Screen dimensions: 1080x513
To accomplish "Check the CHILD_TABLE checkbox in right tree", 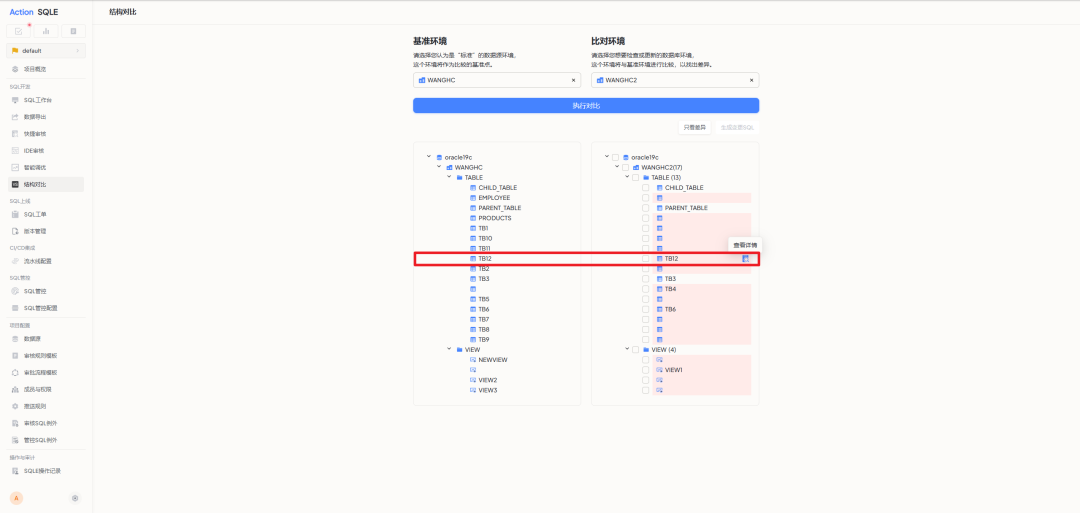I will tap(645, 187).
